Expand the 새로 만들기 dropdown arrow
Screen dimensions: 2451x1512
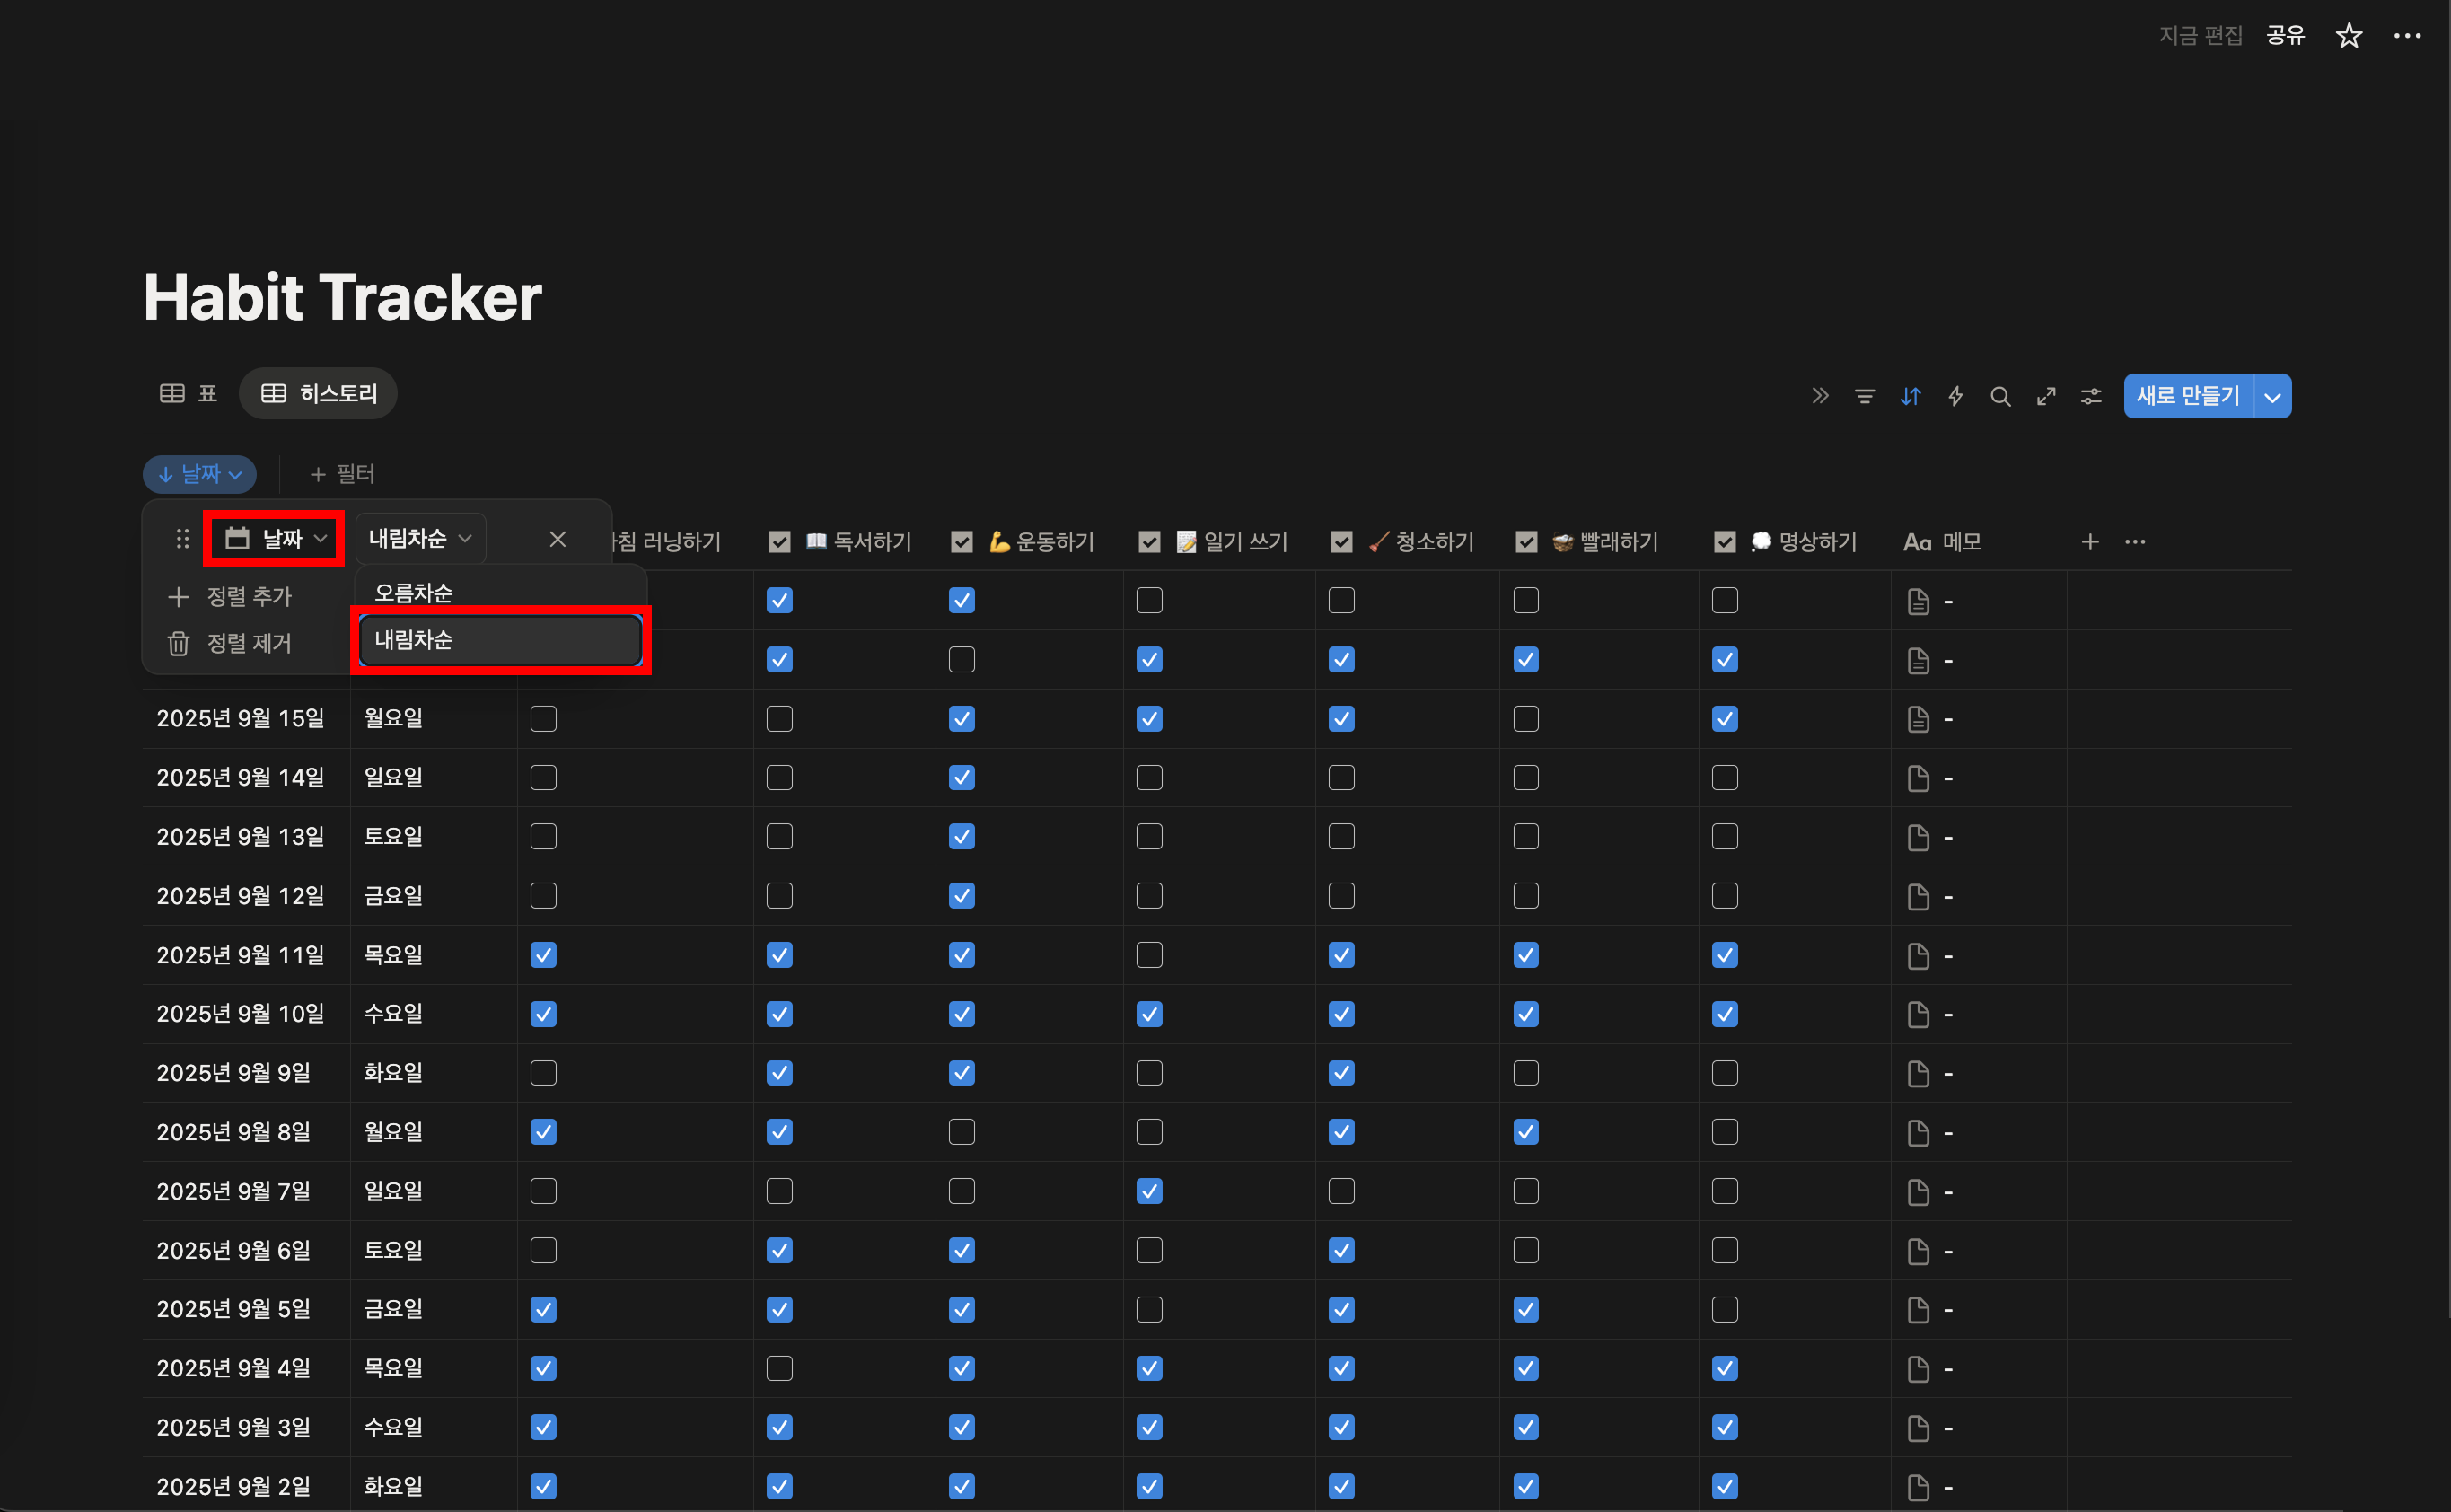pos(2272,396)
